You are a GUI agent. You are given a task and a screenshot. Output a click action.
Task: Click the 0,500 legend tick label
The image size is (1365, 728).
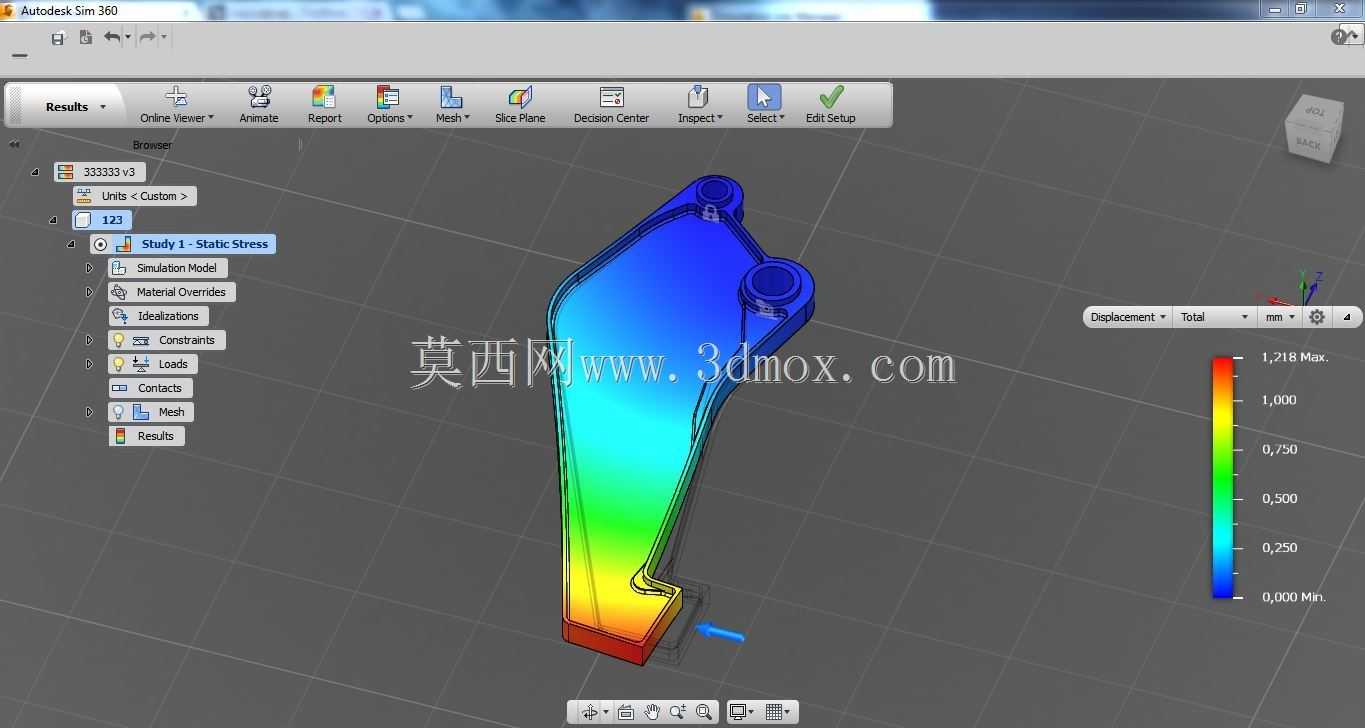(1279, 498)
